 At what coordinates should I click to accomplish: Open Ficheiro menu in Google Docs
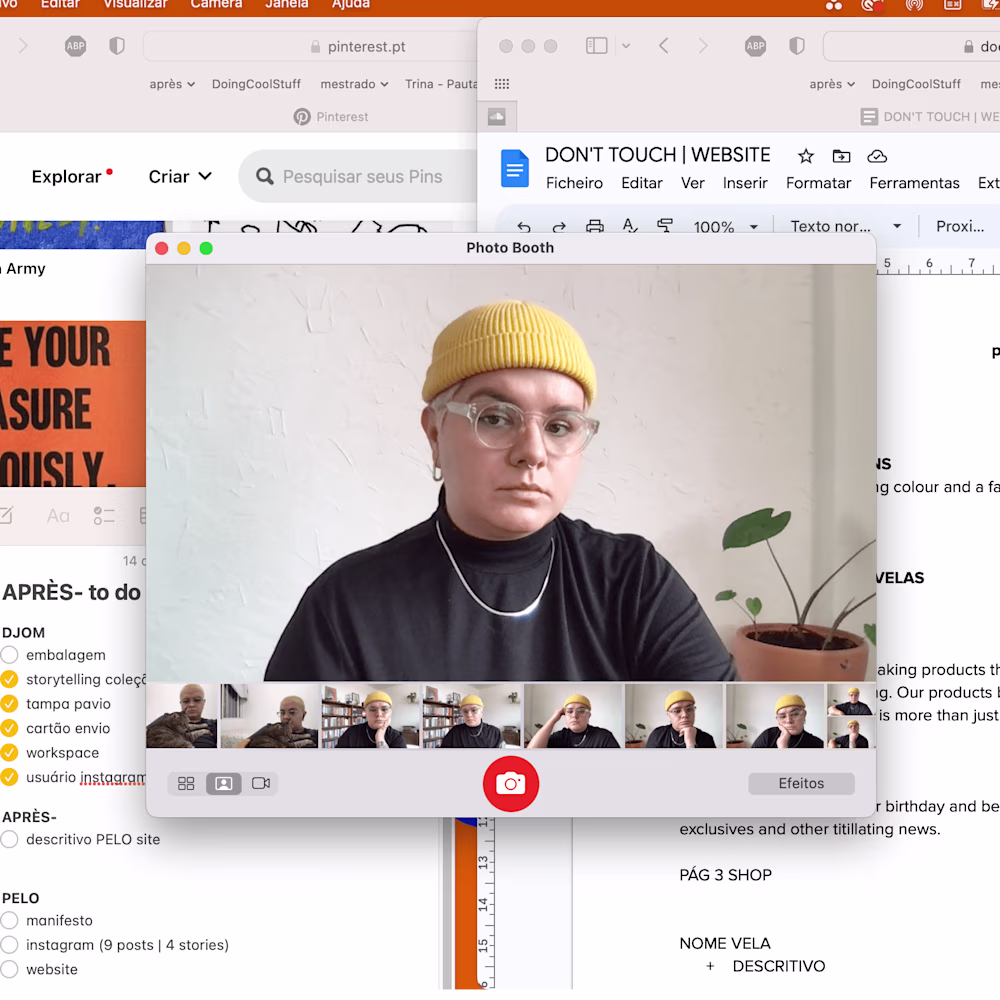(574, 183)
